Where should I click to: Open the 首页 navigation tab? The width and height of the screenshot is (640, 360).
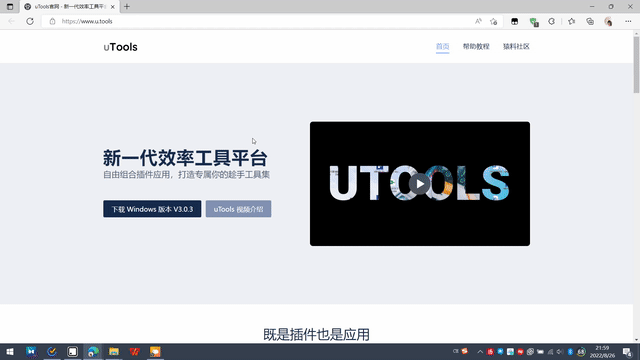(442, 47)
